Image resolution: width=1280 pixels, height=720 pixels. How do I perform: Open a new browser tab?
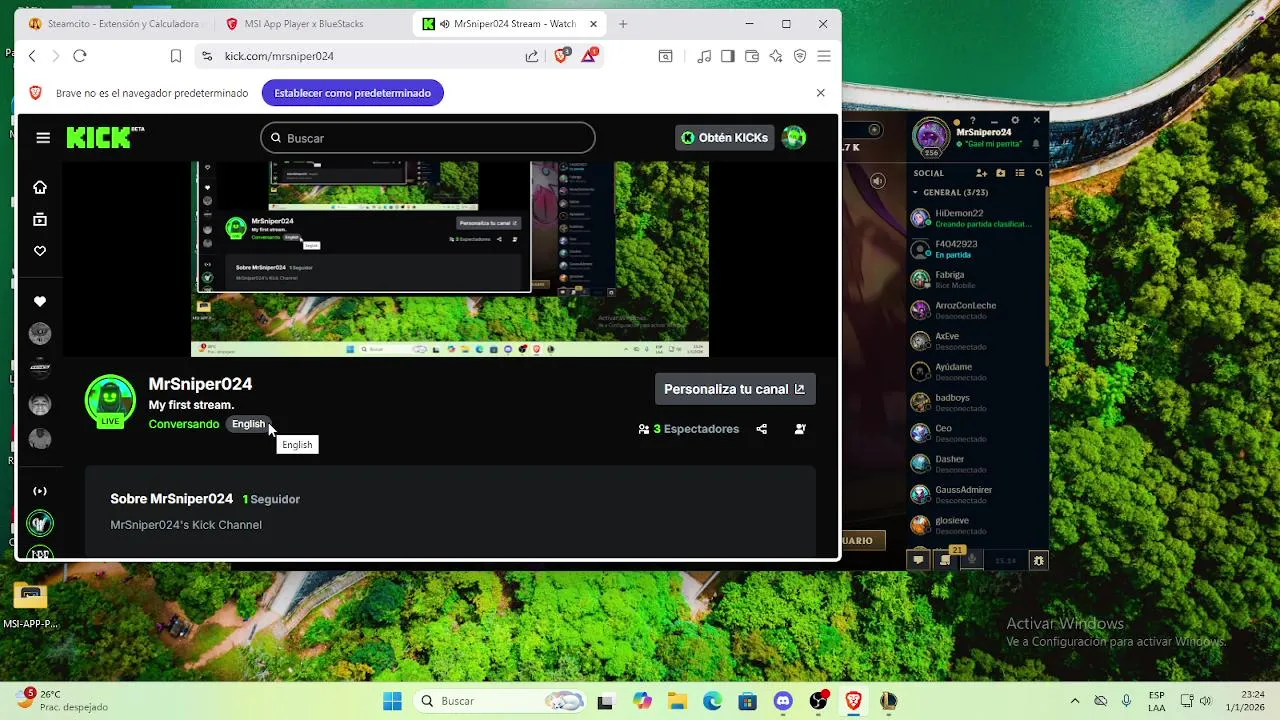[x=623, y=24]
